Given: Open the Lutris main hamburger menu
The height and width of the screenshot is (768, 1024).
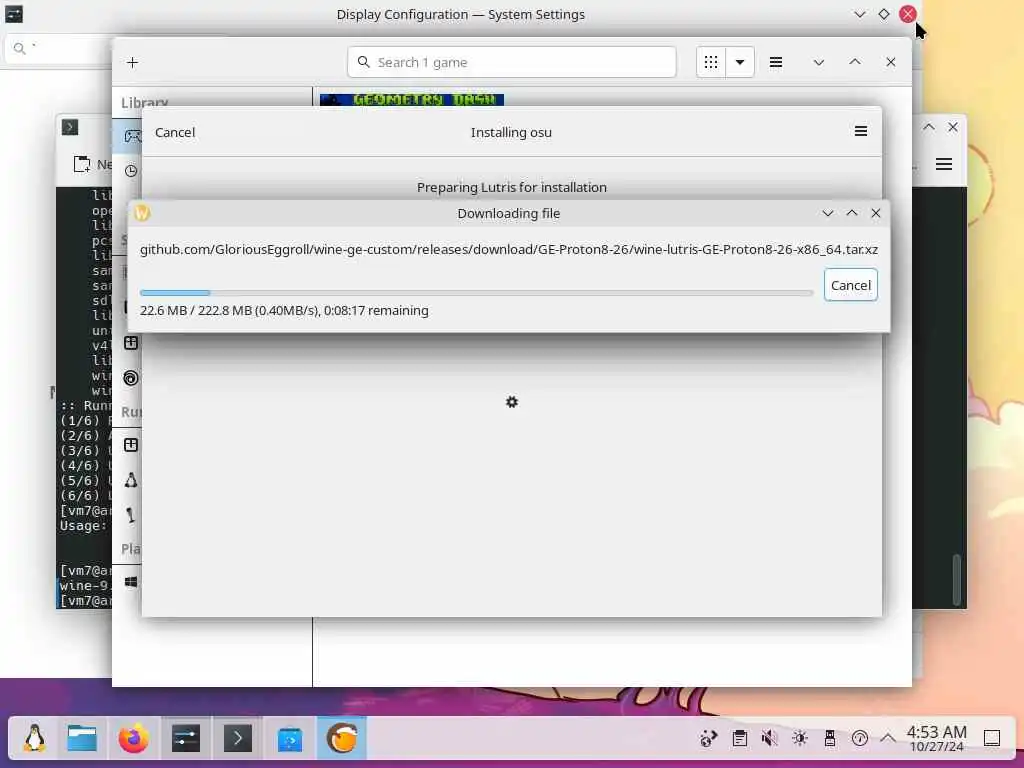Looking at the screenshot, I should coord(776,63).
